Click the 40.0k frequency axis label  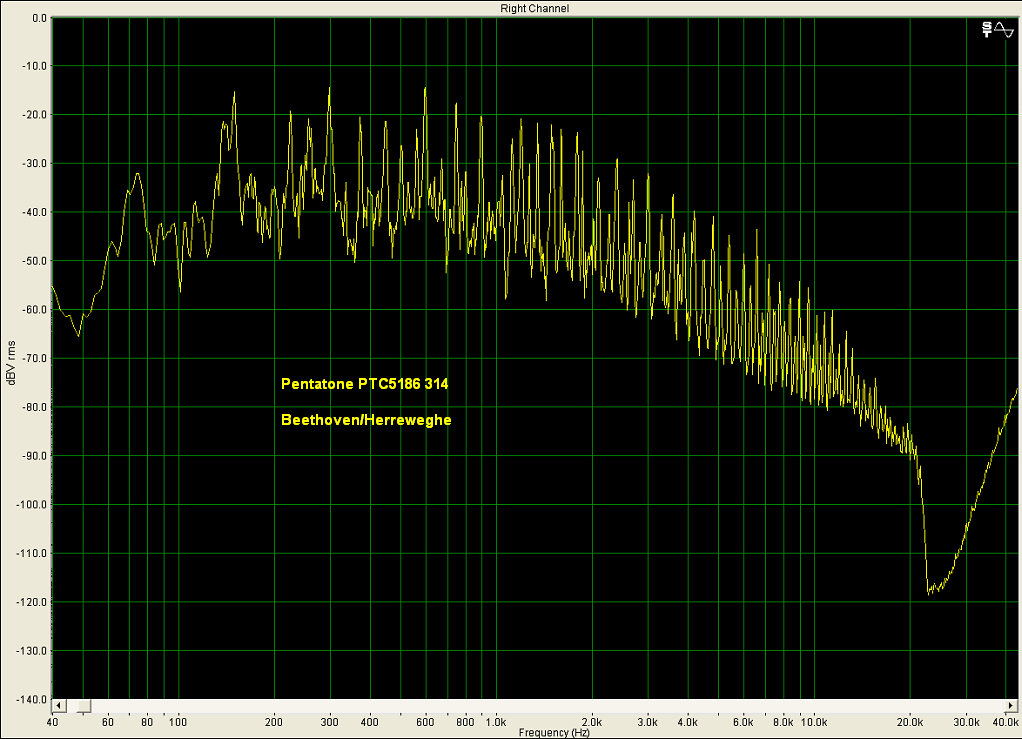(x=1006, y=722)
